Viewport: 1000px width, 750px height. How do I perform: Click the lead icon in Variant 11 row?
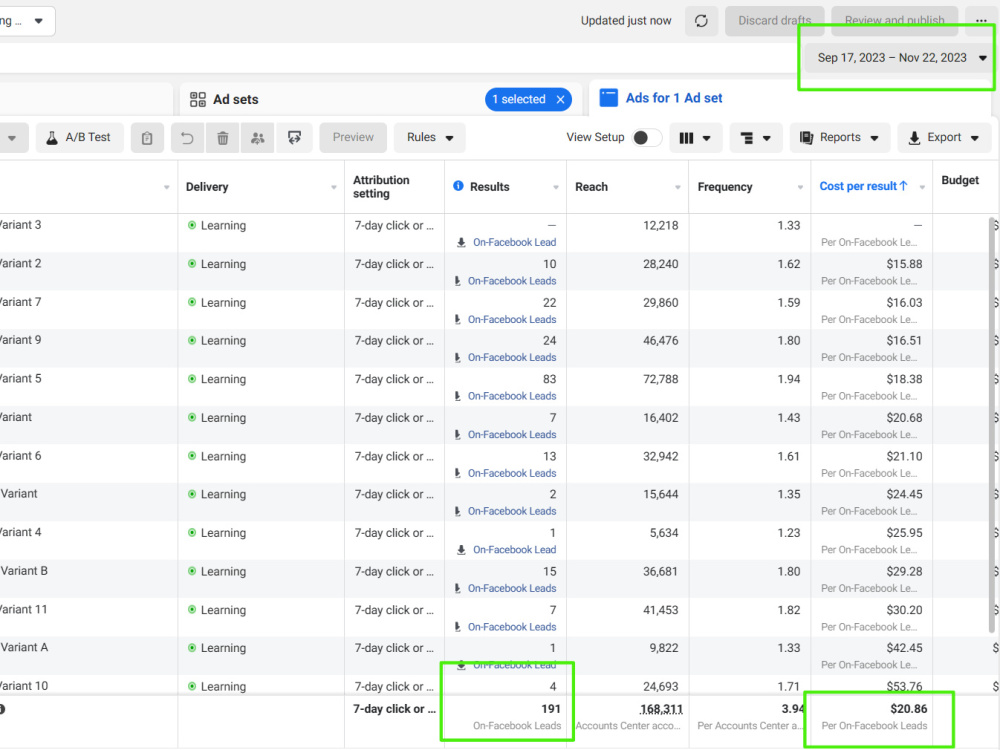coord(457,627)
